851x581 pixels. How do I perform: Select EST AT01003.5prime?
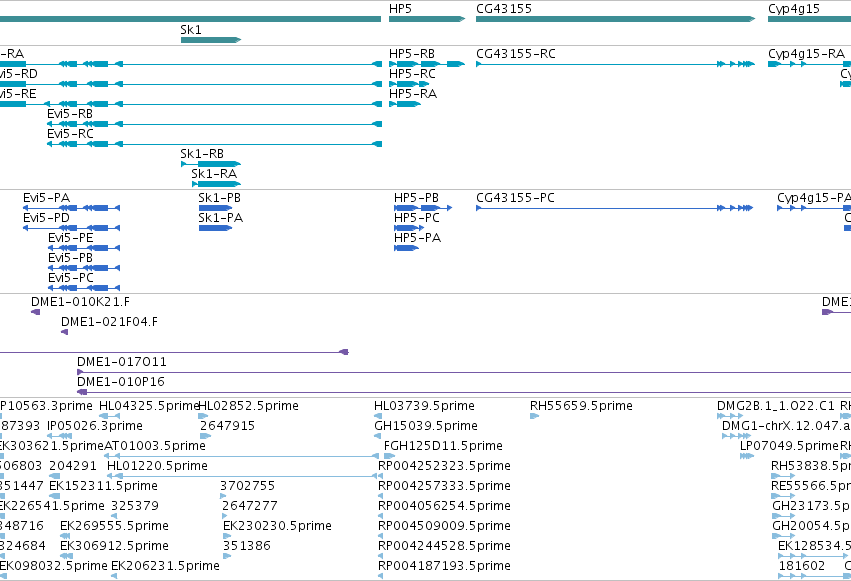242,456
